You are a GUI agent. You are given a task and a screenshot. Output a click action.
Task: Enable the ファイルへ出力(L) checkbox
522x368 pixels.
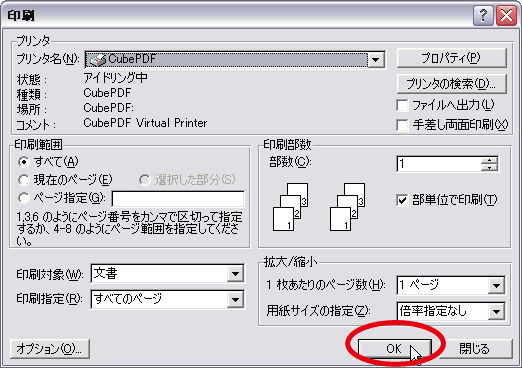(402, 106)
